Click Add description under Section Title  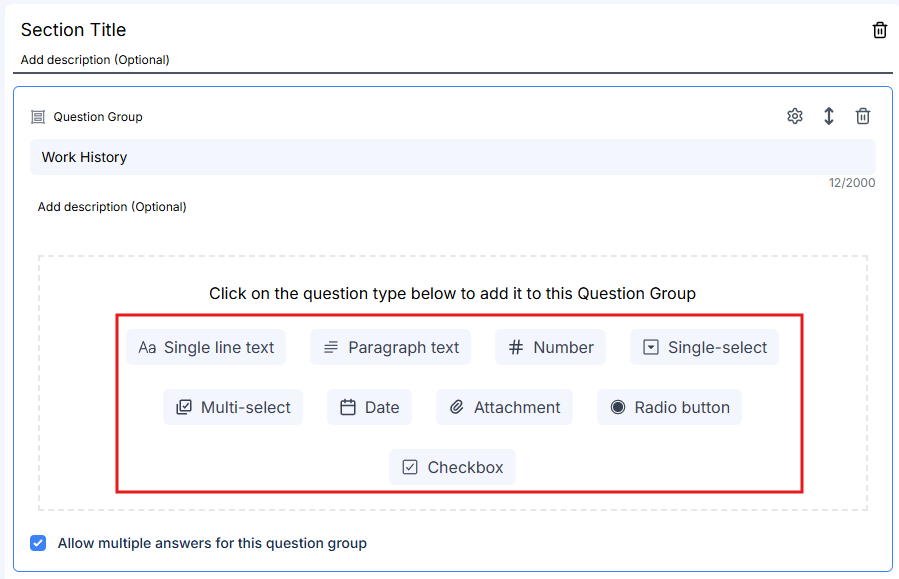(x=94, y=60)
